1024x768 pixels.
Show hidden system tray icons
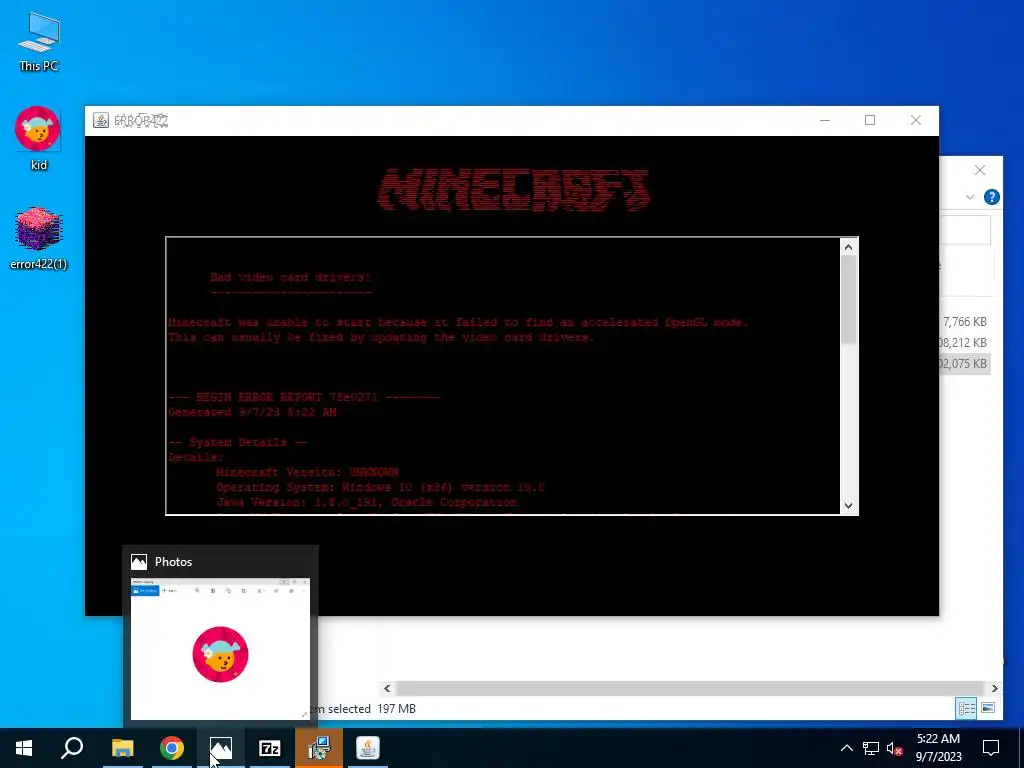coord(846,748)
